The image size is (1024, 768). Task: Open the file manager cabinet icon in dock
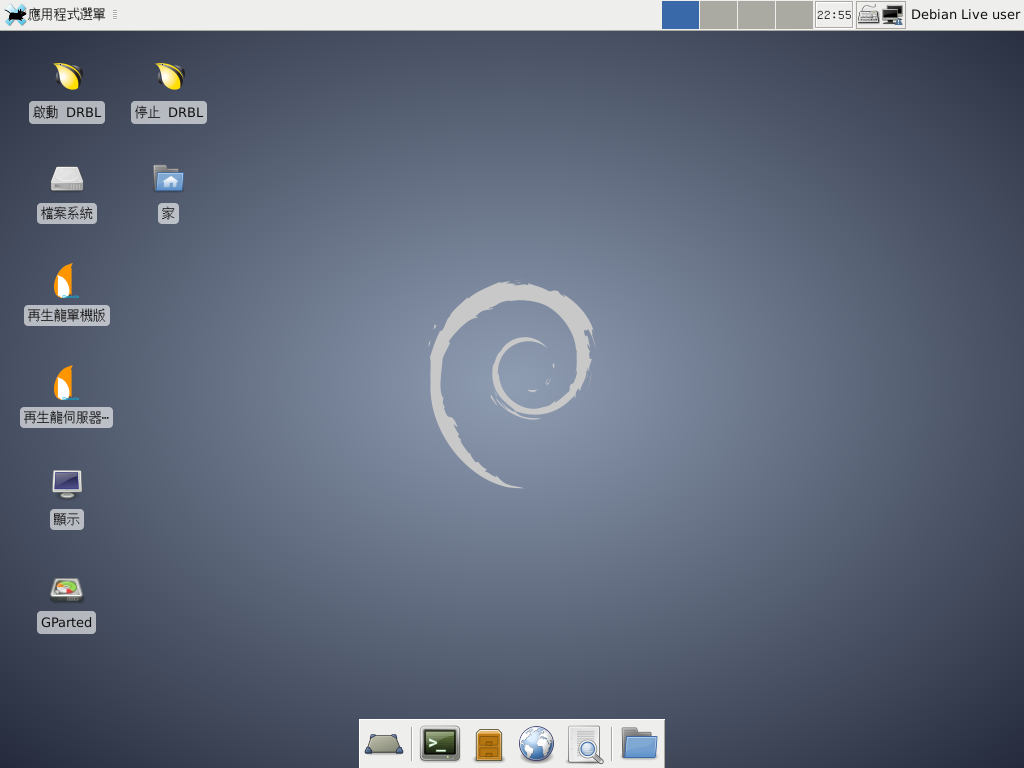[x=488, y=744]
